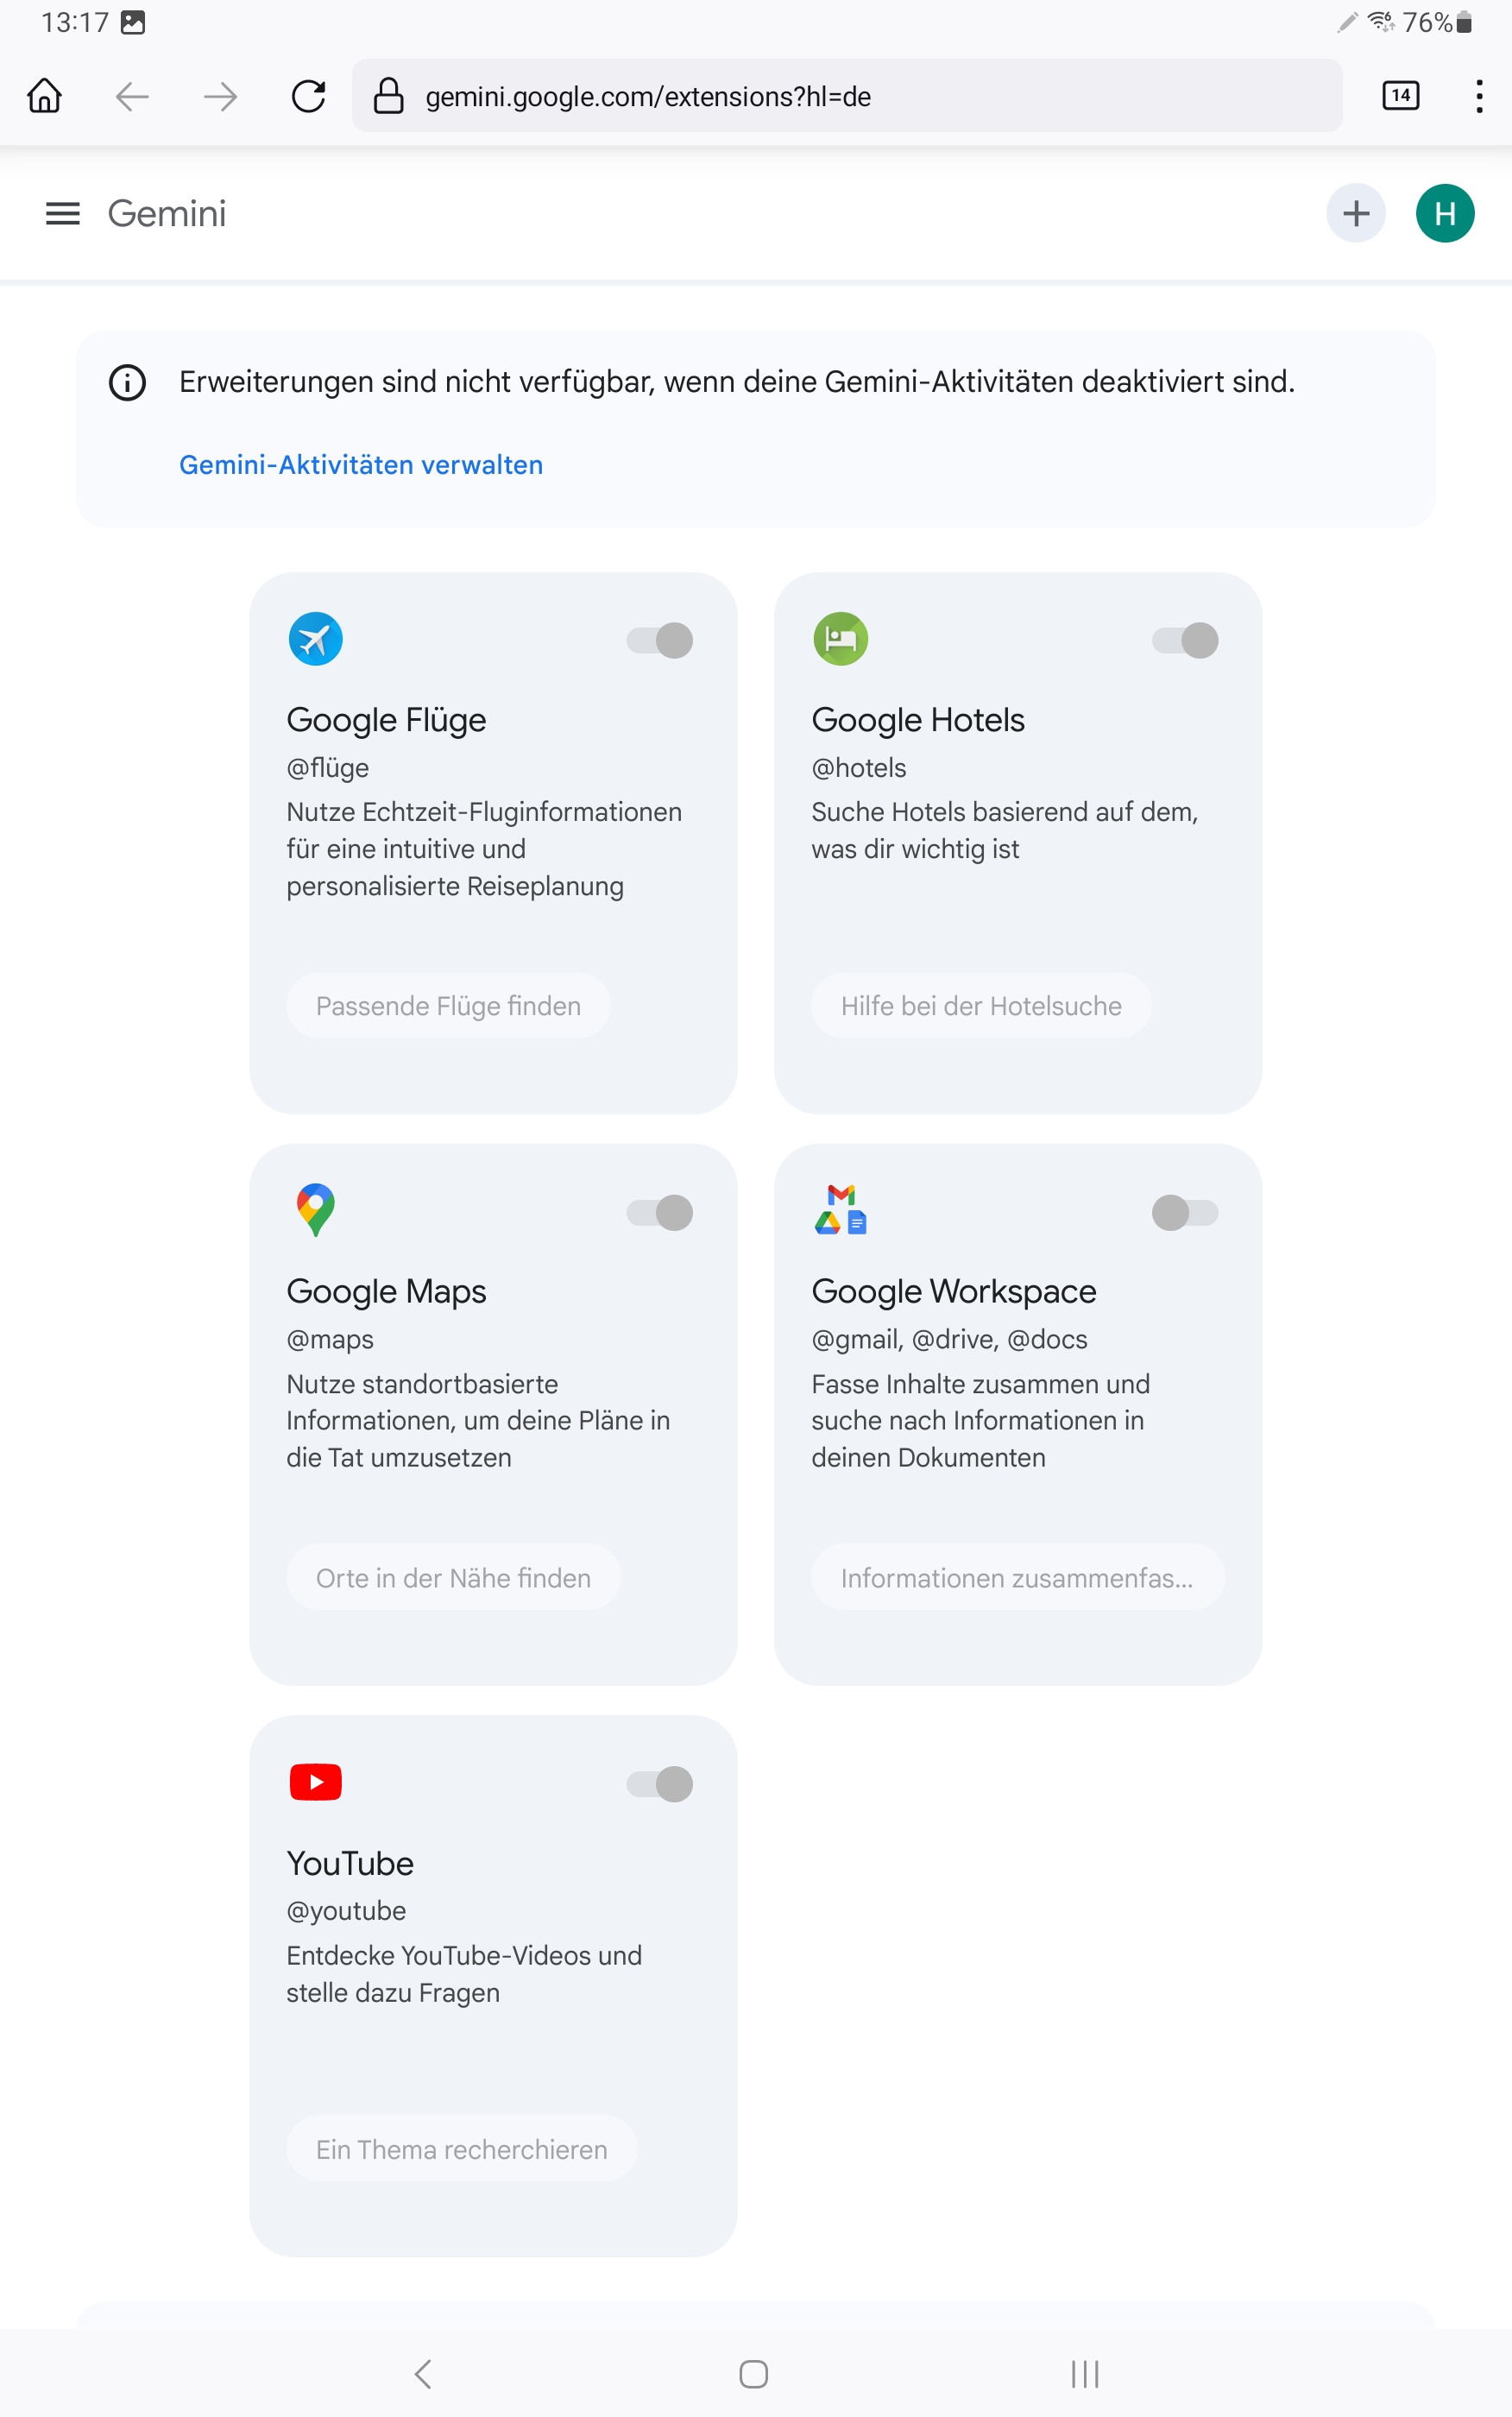Tap the Hilfe bei der Hotelsuche chip

(x=981, y=1006)
